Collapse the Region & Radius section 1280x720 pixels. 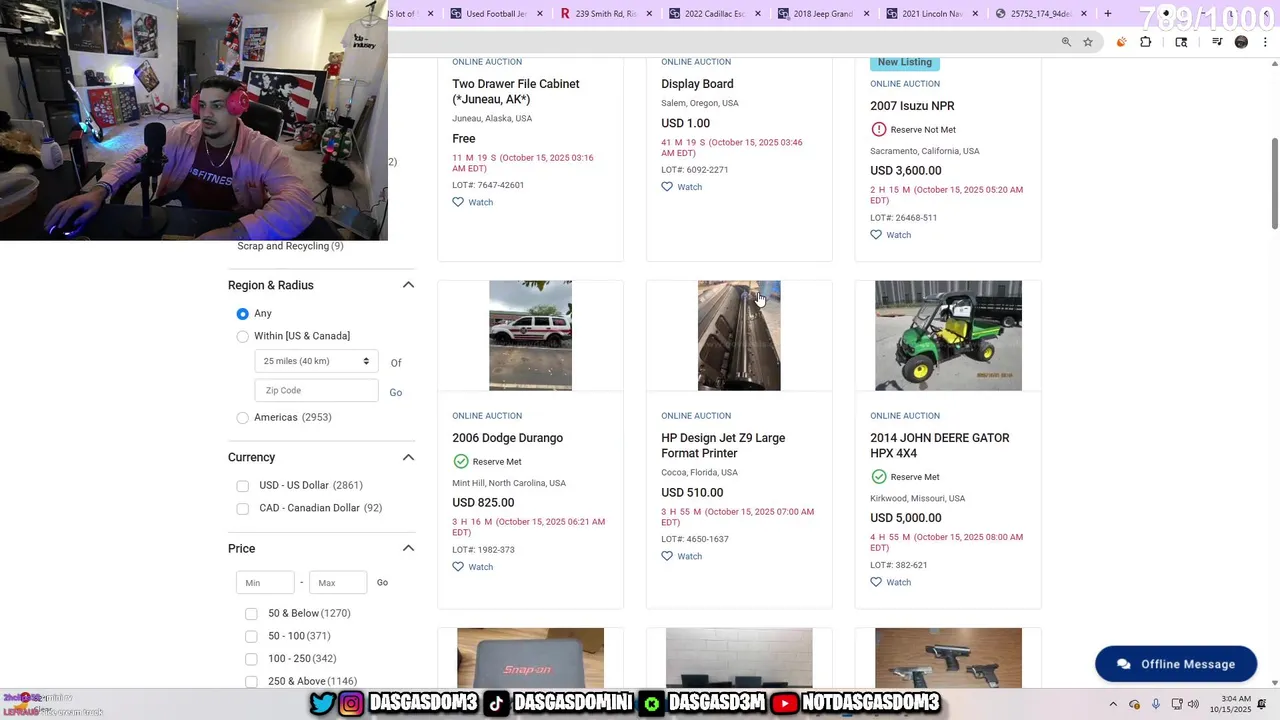click(x=408, y=285)
